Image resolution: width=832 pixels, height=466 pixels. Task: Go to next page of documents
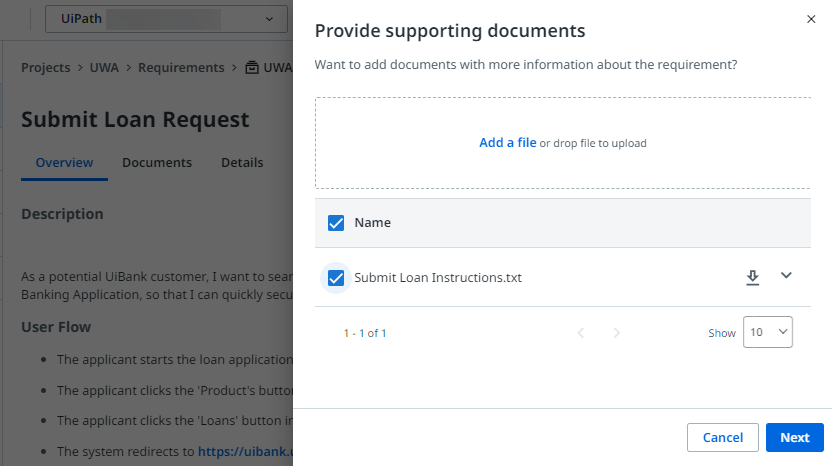(x=616, y=333)
